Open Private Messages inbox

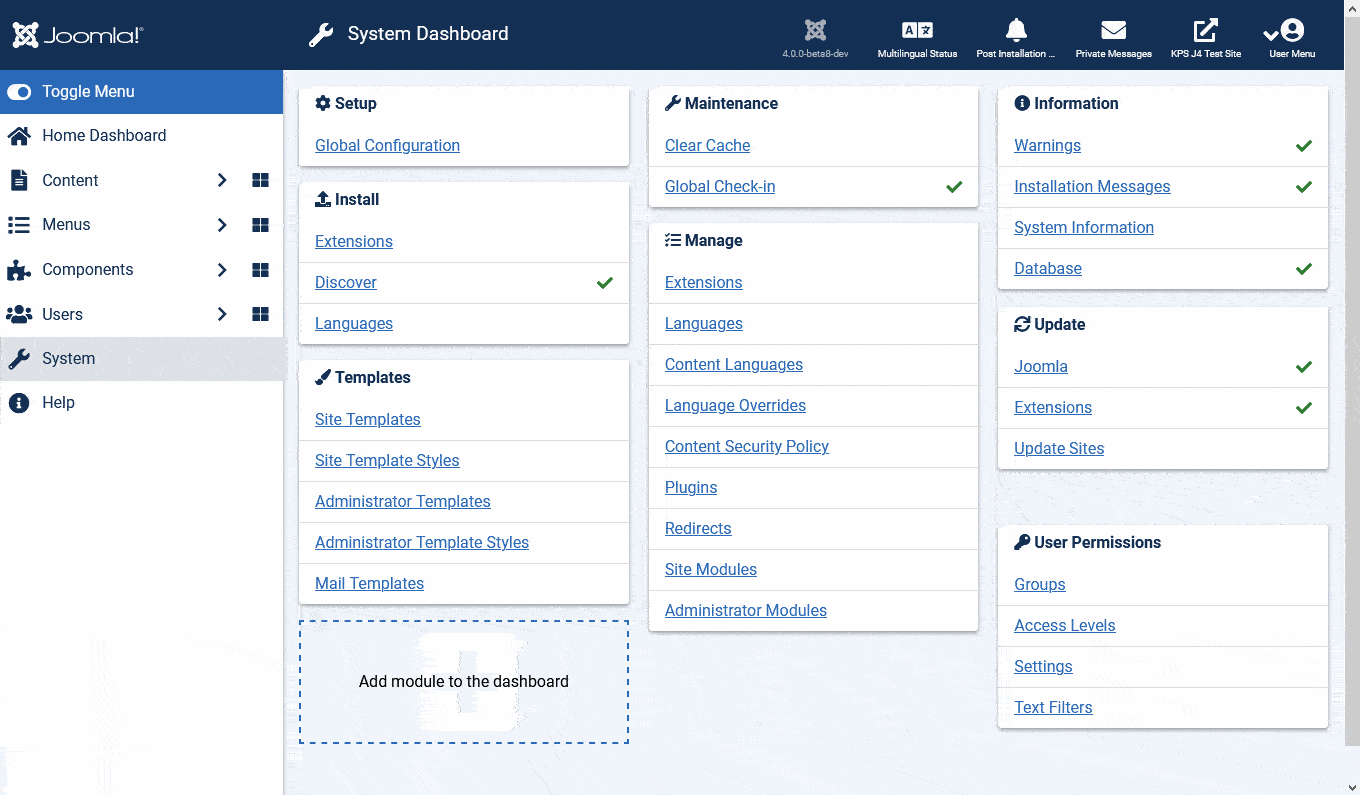point(1113,35)
